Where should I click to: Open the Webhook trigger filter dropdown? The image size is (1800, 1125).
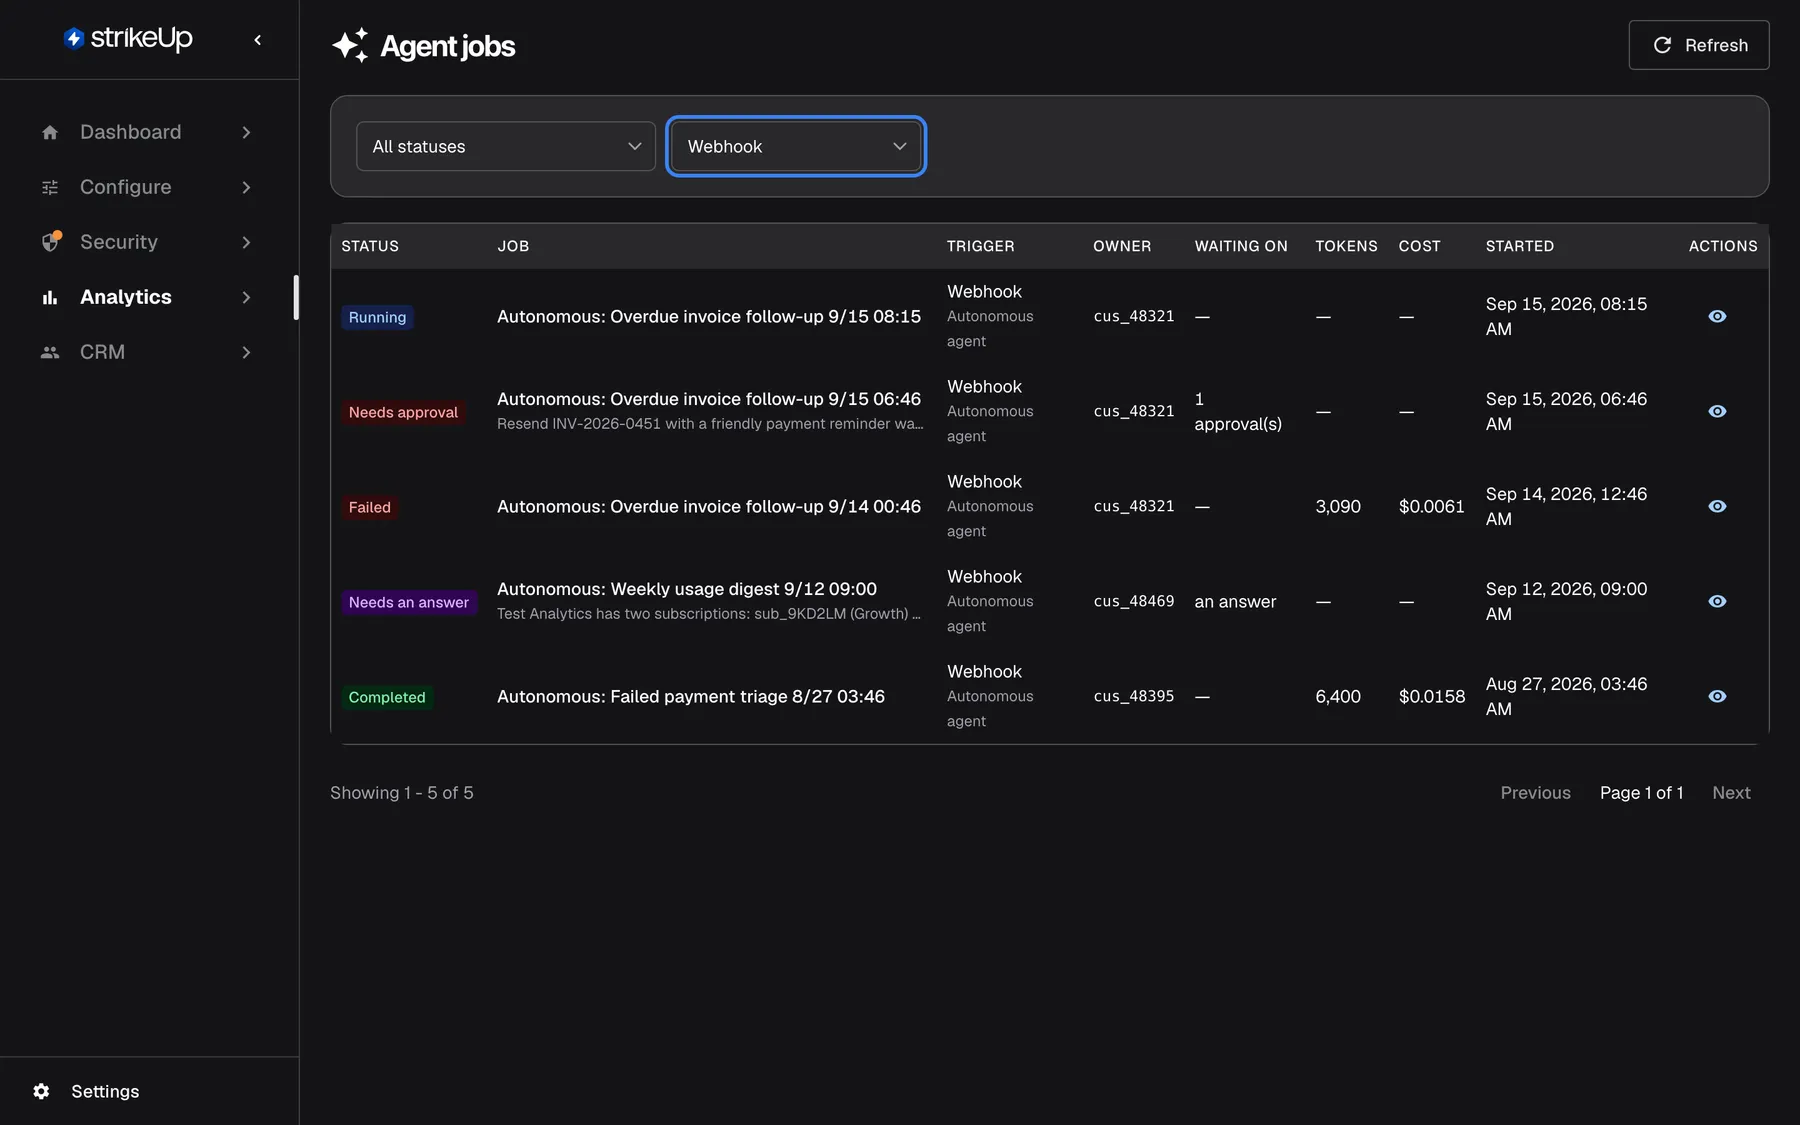pyautogui.click(x=796, y=146)
